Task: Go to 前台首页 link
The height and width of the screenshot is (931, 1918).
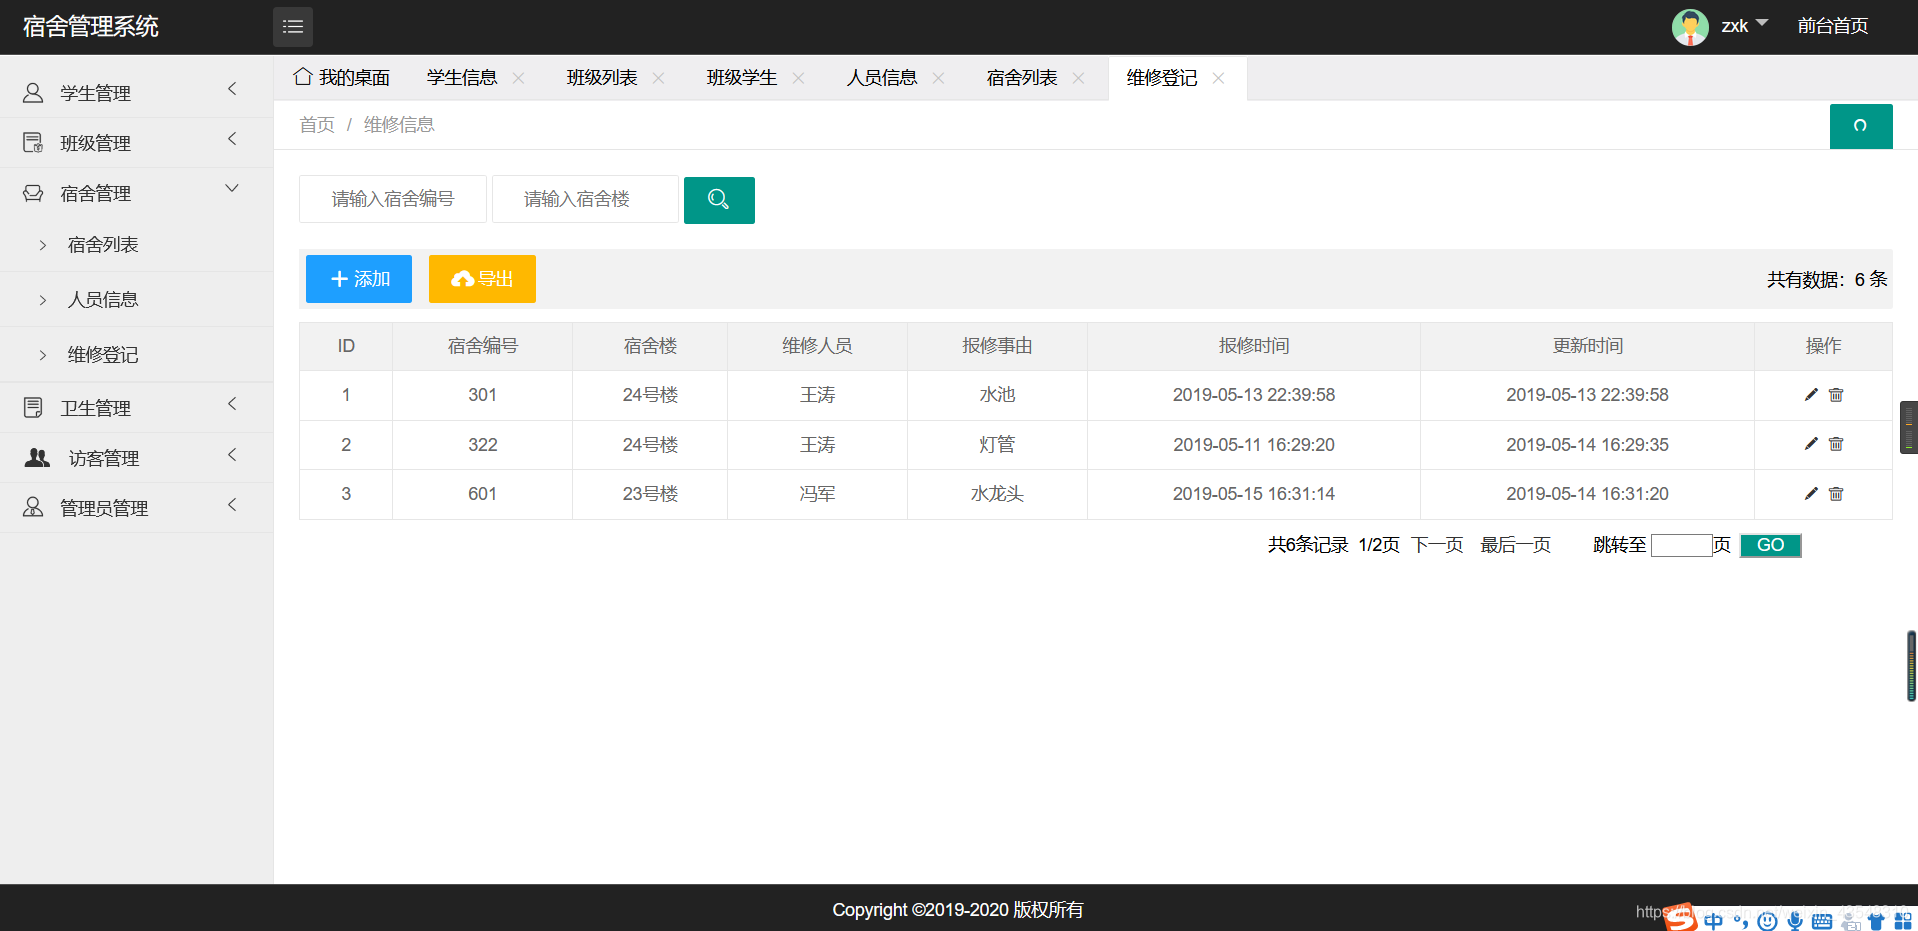Action: pos(1833,26)
